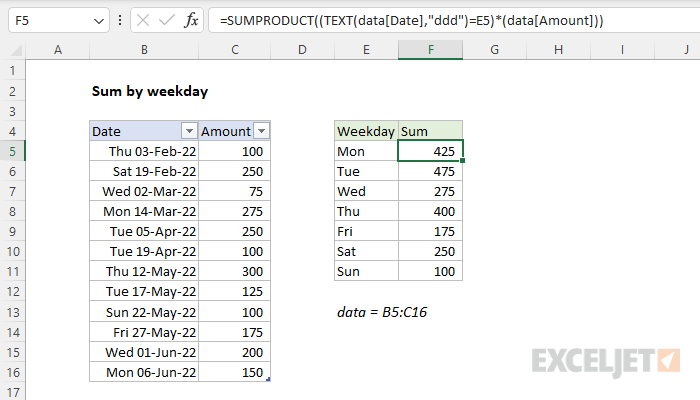
Task: Click the 'data = B5:C16' note cell
Action: [382, 312]
